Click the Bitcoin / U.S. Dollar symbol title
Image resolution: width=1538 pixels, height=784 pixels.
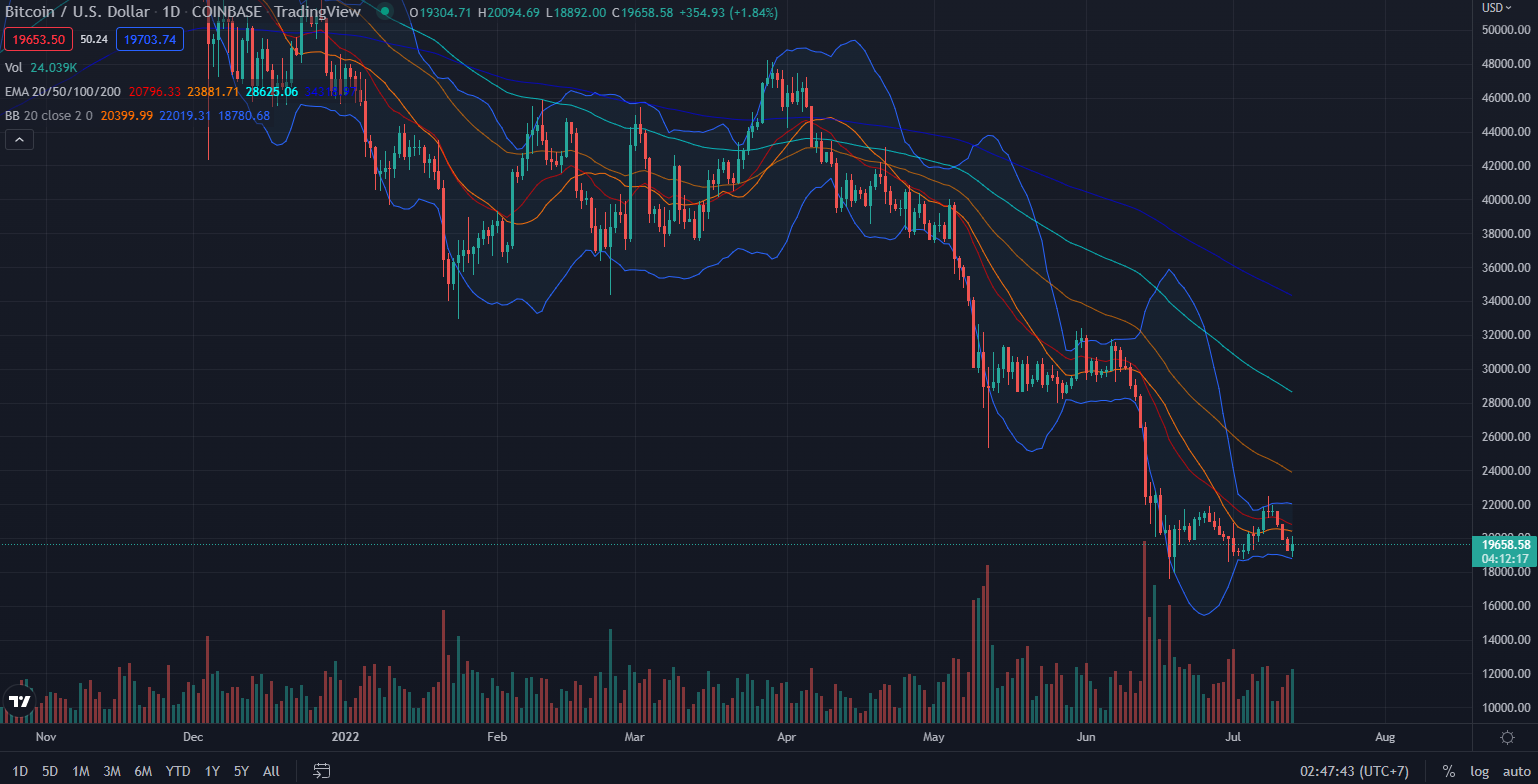coord(77,12)
